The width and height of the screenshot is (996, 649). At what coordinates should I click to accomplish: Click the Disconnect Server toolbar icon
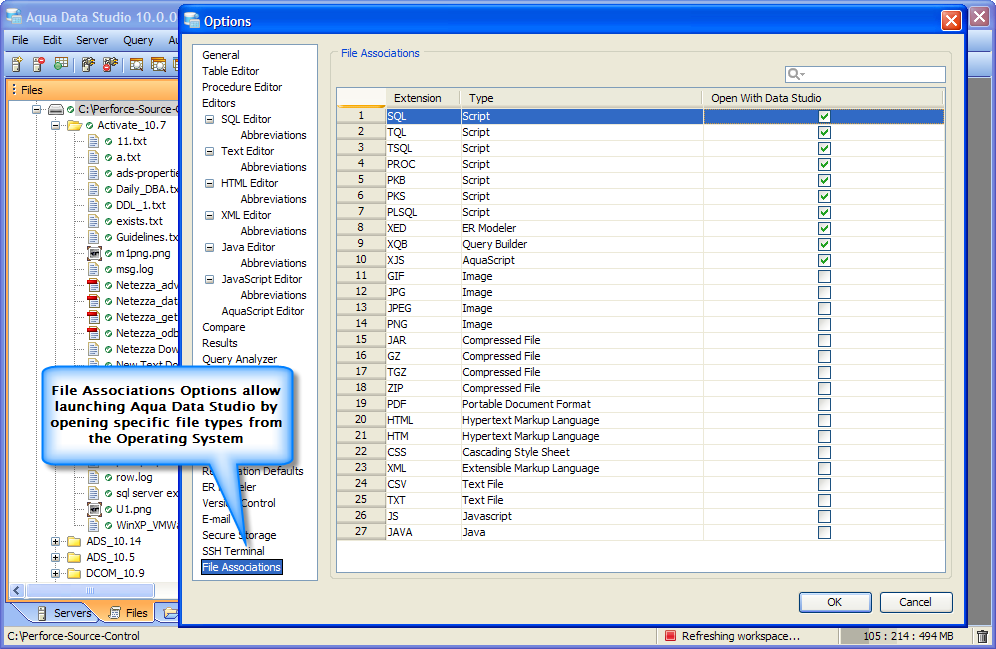click(111, 64)
